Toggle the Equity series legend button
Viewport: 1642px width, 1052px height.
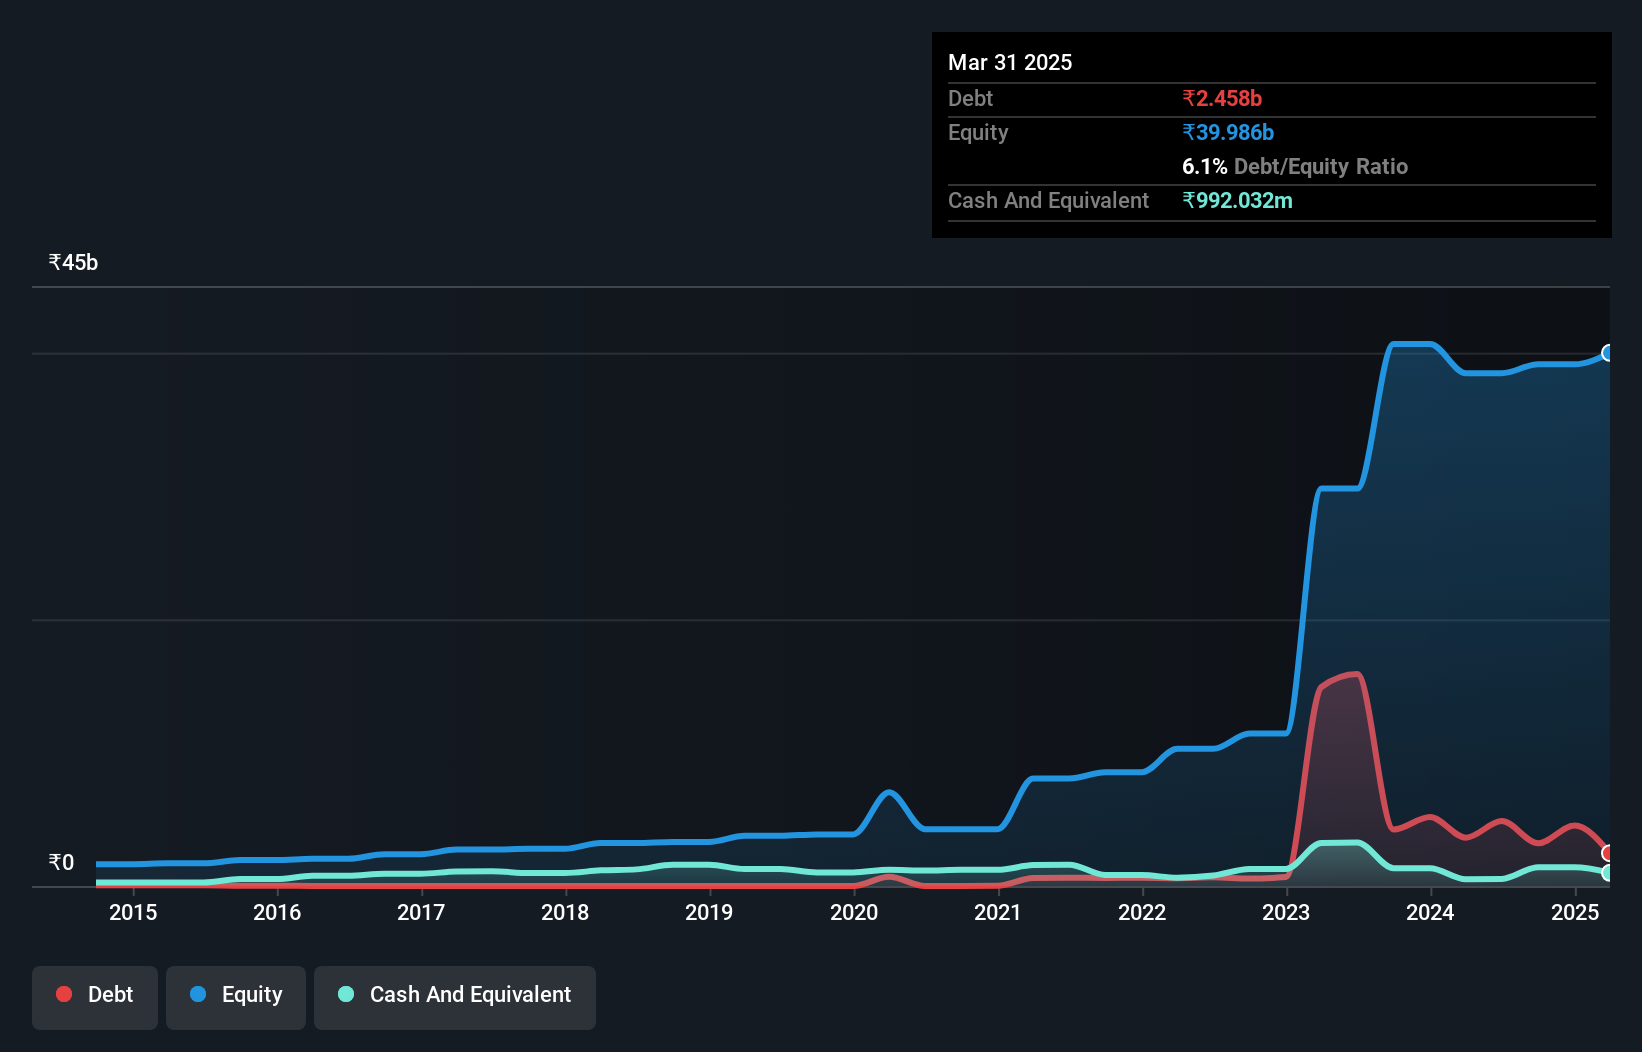pos(236,997)
